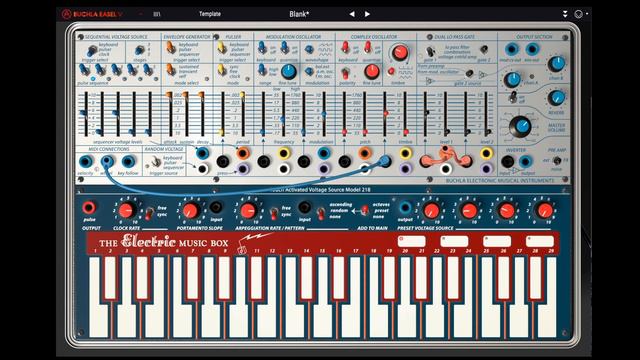
Task: Flip the octaves/preset/none add-to-main switch
Action: click(x=364, y=210)
